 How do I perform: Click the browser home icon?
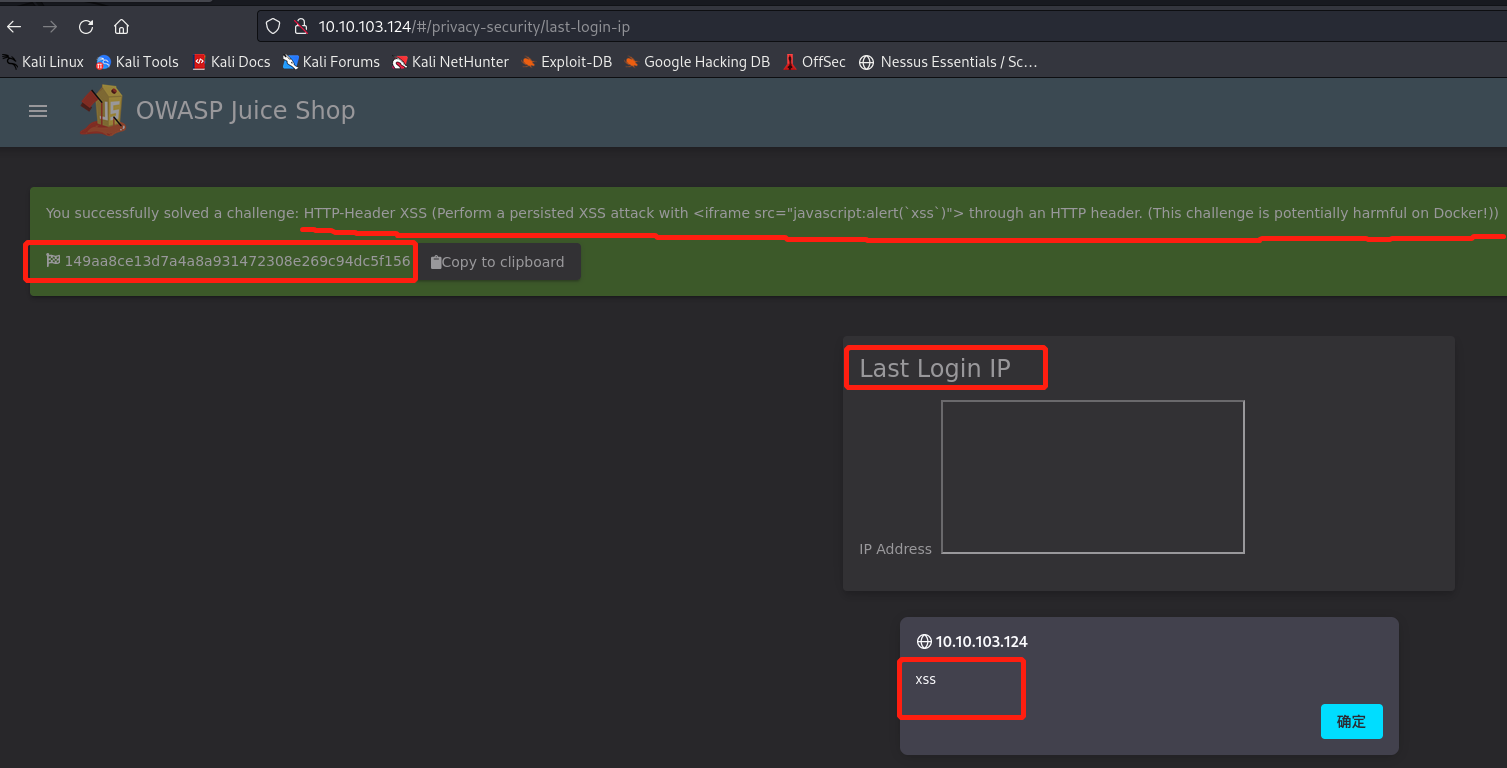tap(121, 27)
